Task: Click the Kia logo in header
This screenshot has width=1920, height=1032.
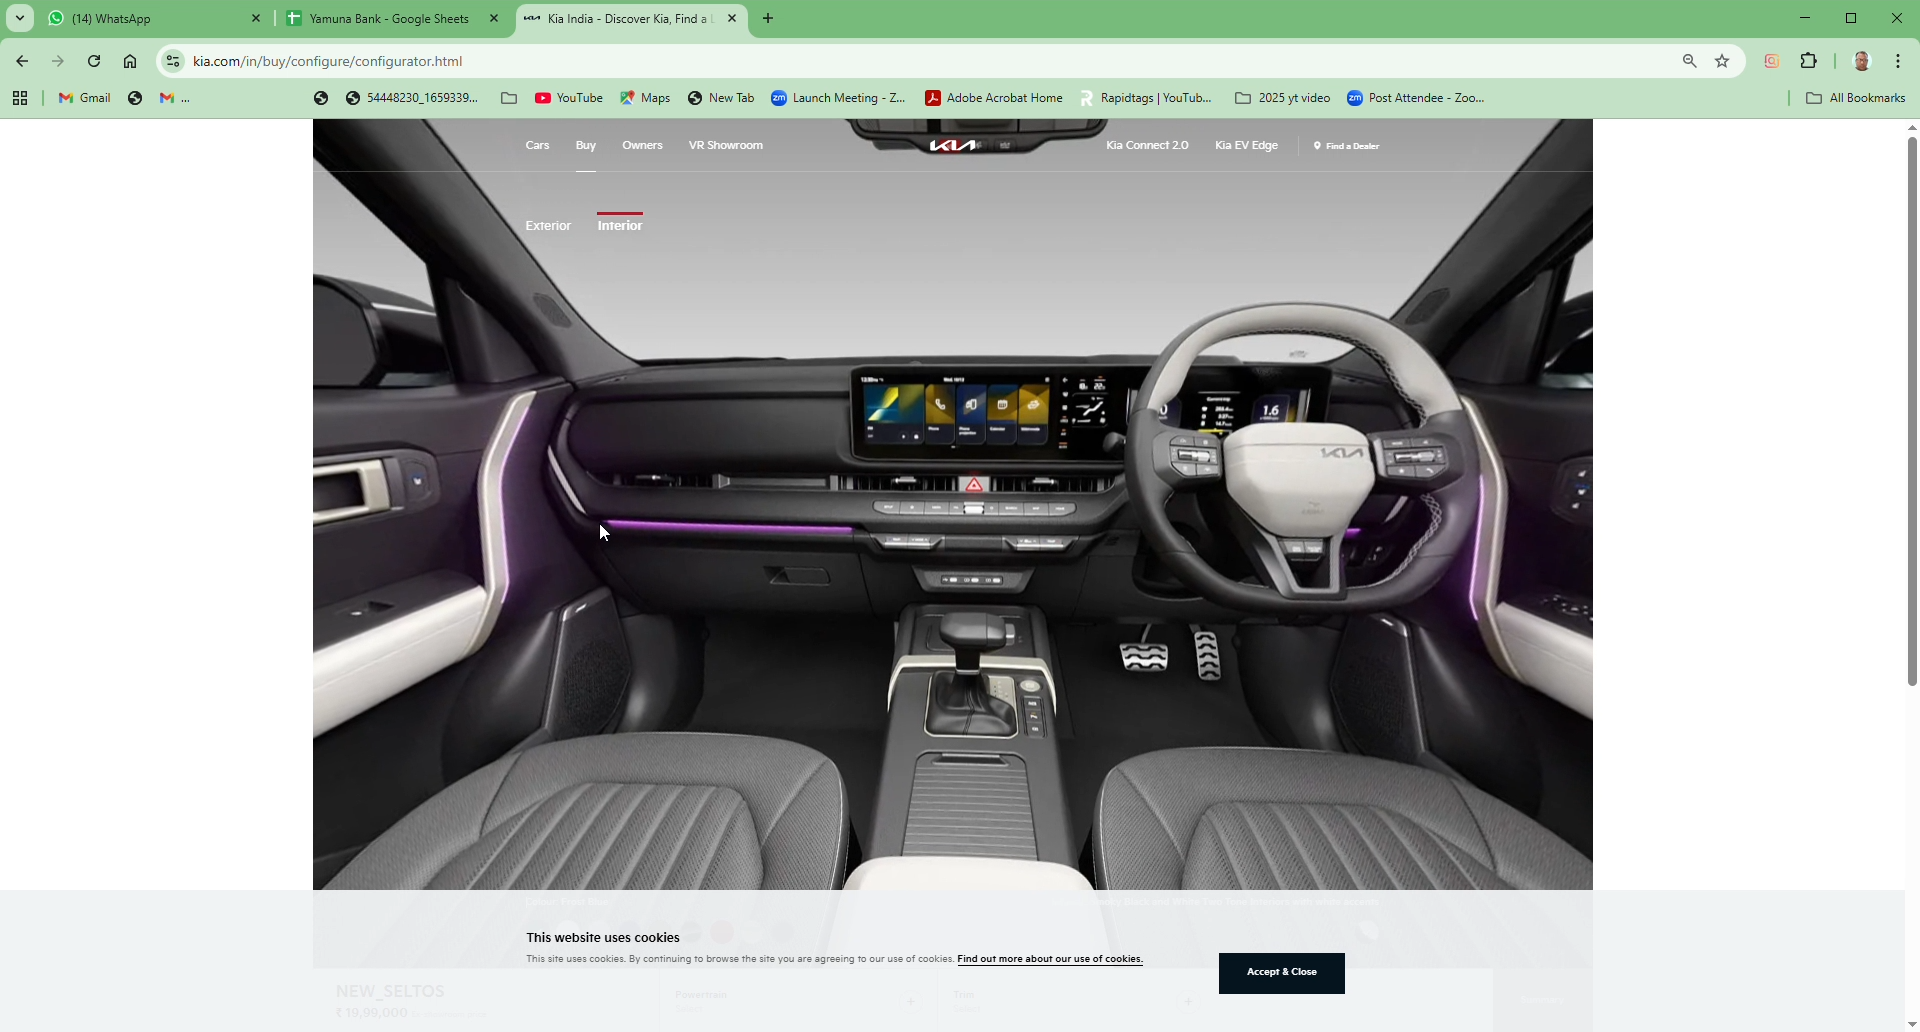Action: click(953, 146)
